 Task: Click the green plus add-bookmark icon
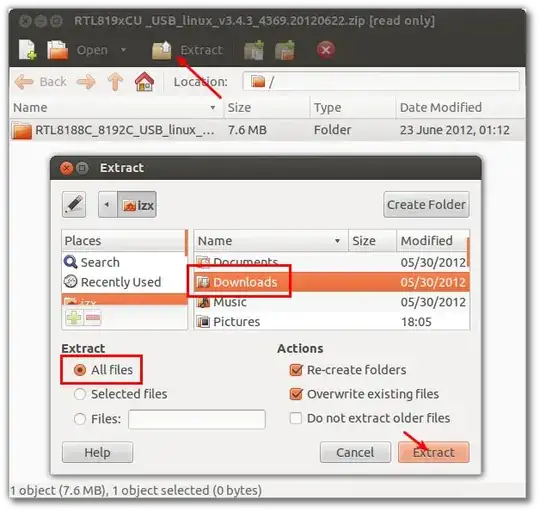coord(74,317)
